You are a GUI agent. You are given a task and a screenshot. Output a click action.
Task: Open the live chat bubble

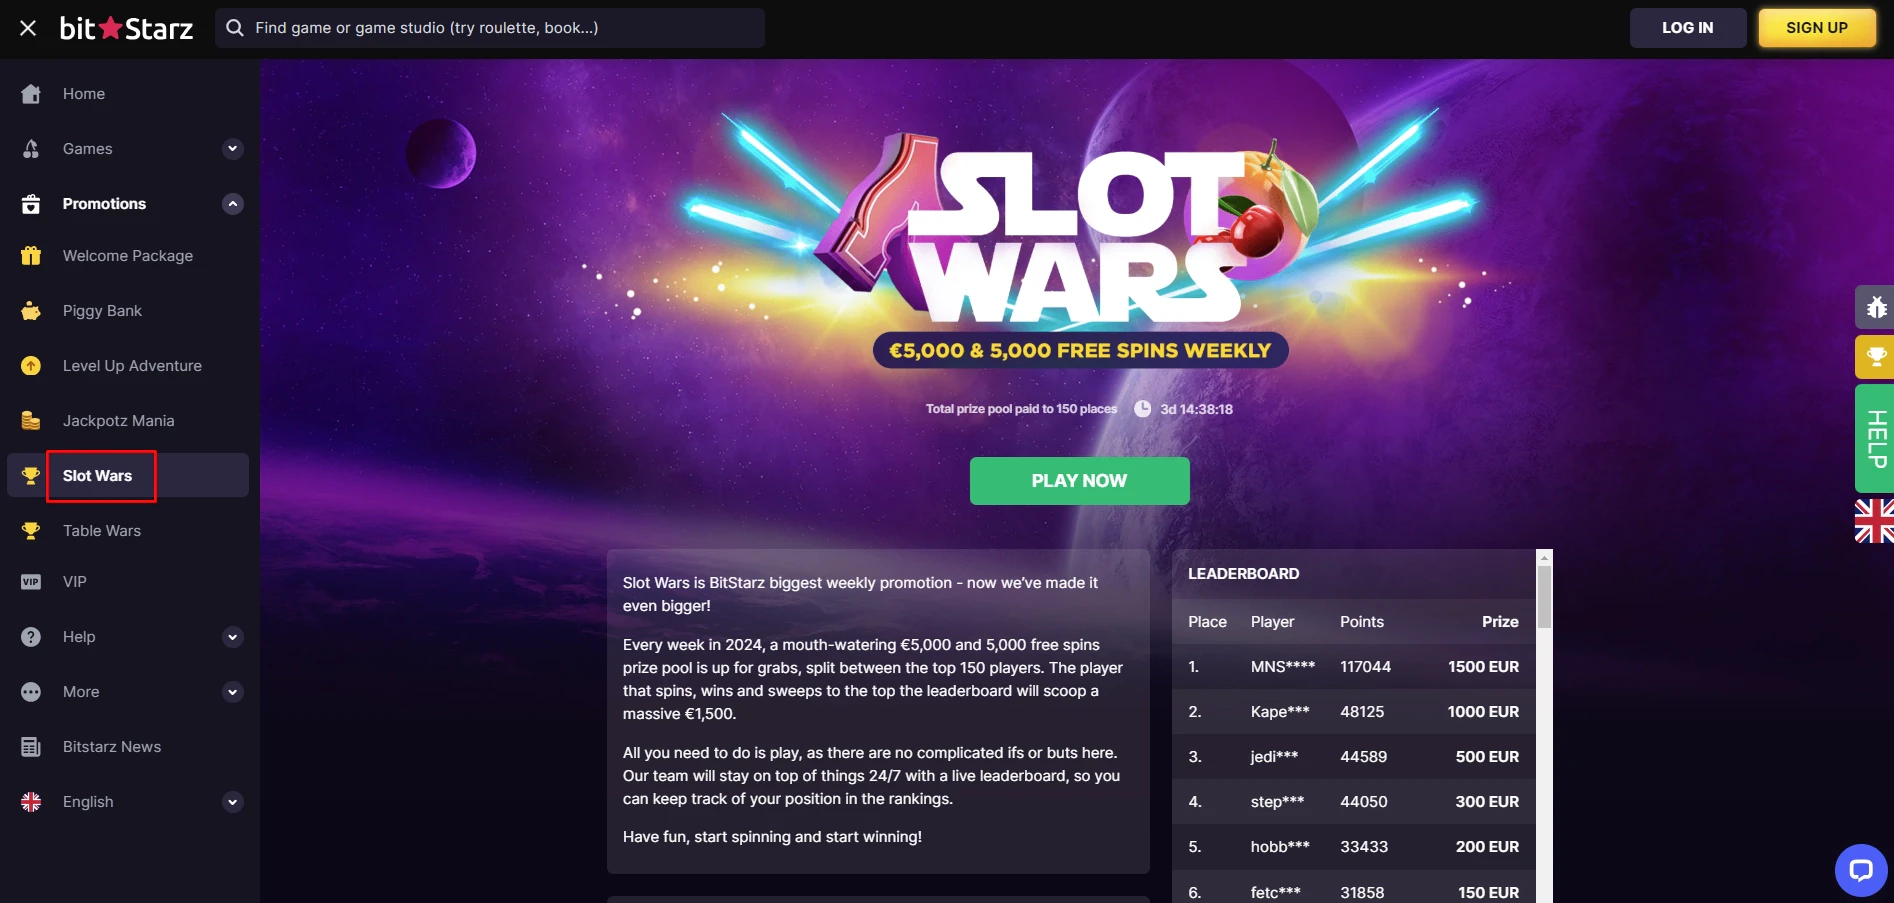(x=1860, y=870)
